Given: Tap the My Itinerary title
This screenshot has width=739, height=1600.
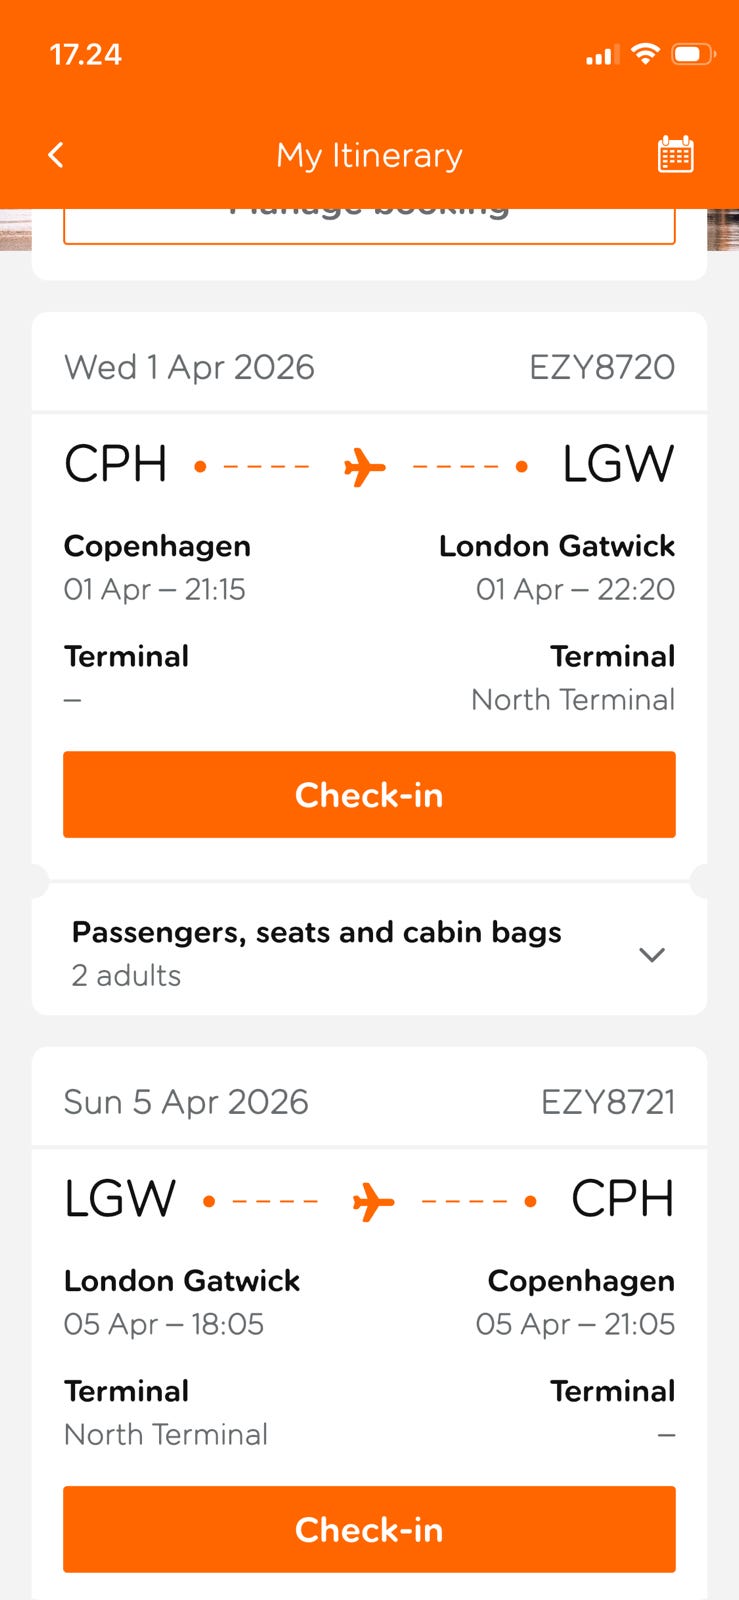Looking at the screenshot, I should coord(369,155).
